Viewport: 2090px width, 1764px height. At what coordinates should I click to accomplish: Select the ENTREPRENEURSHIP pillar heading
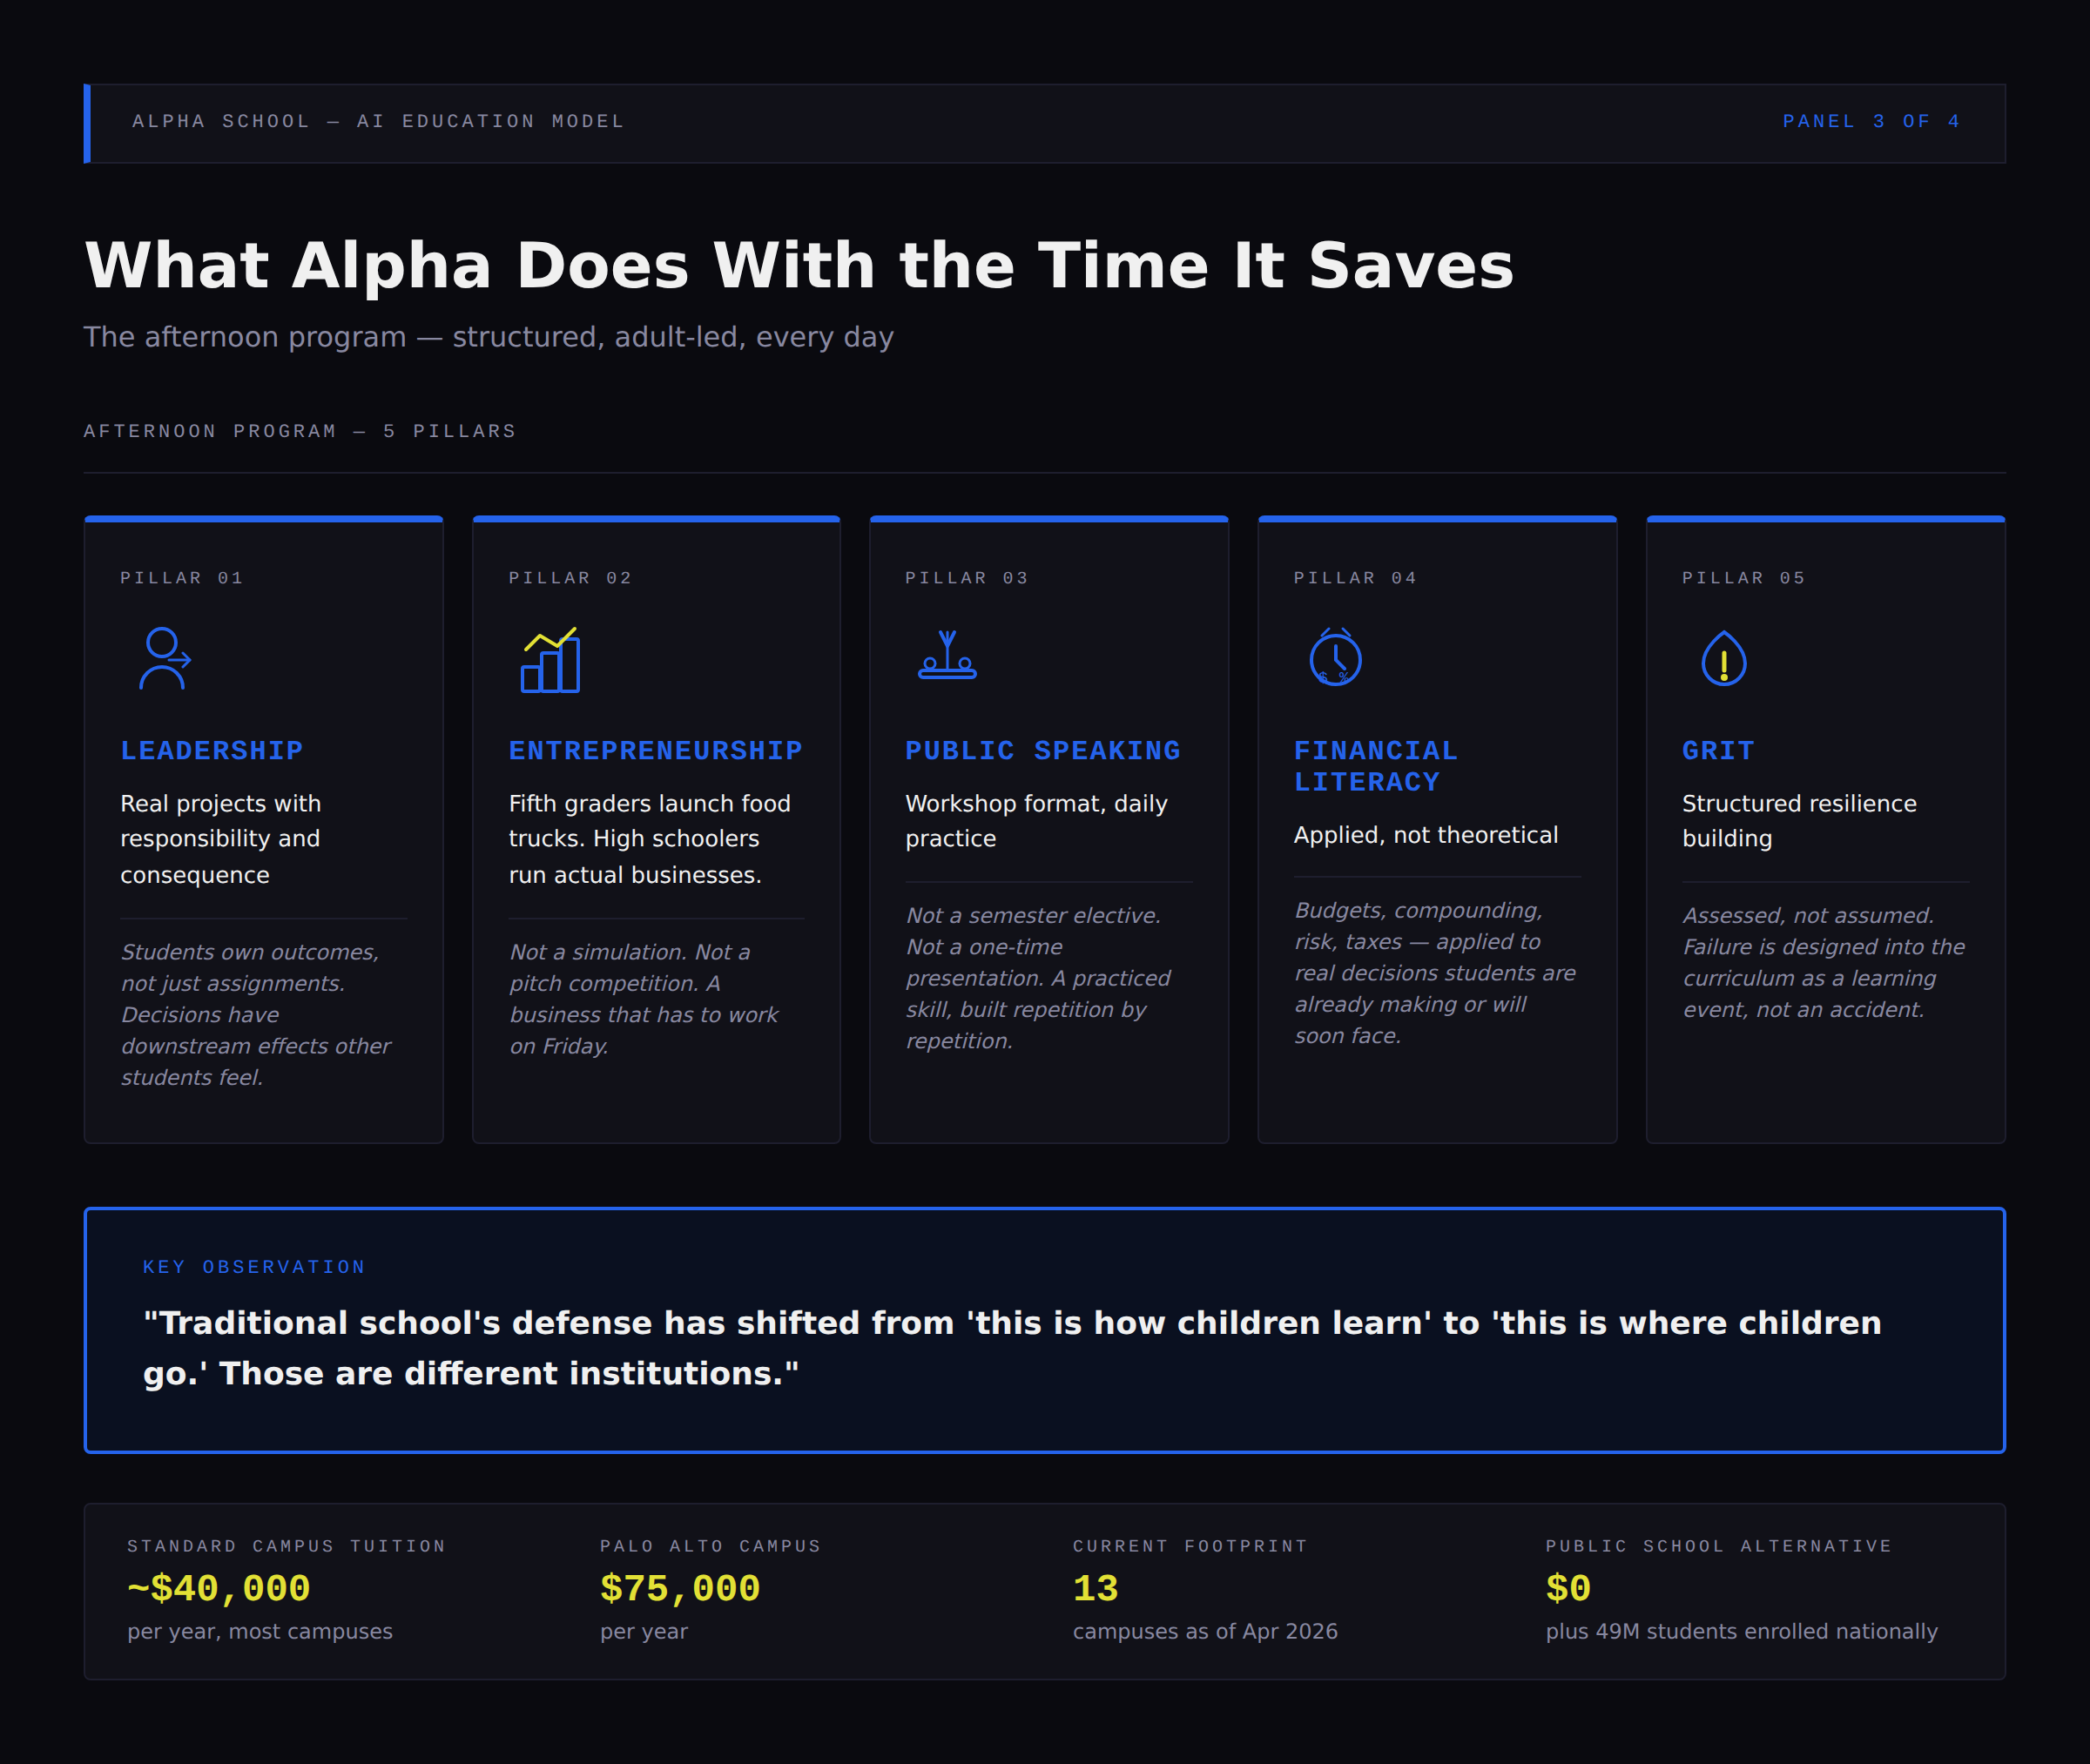(656, 750)
